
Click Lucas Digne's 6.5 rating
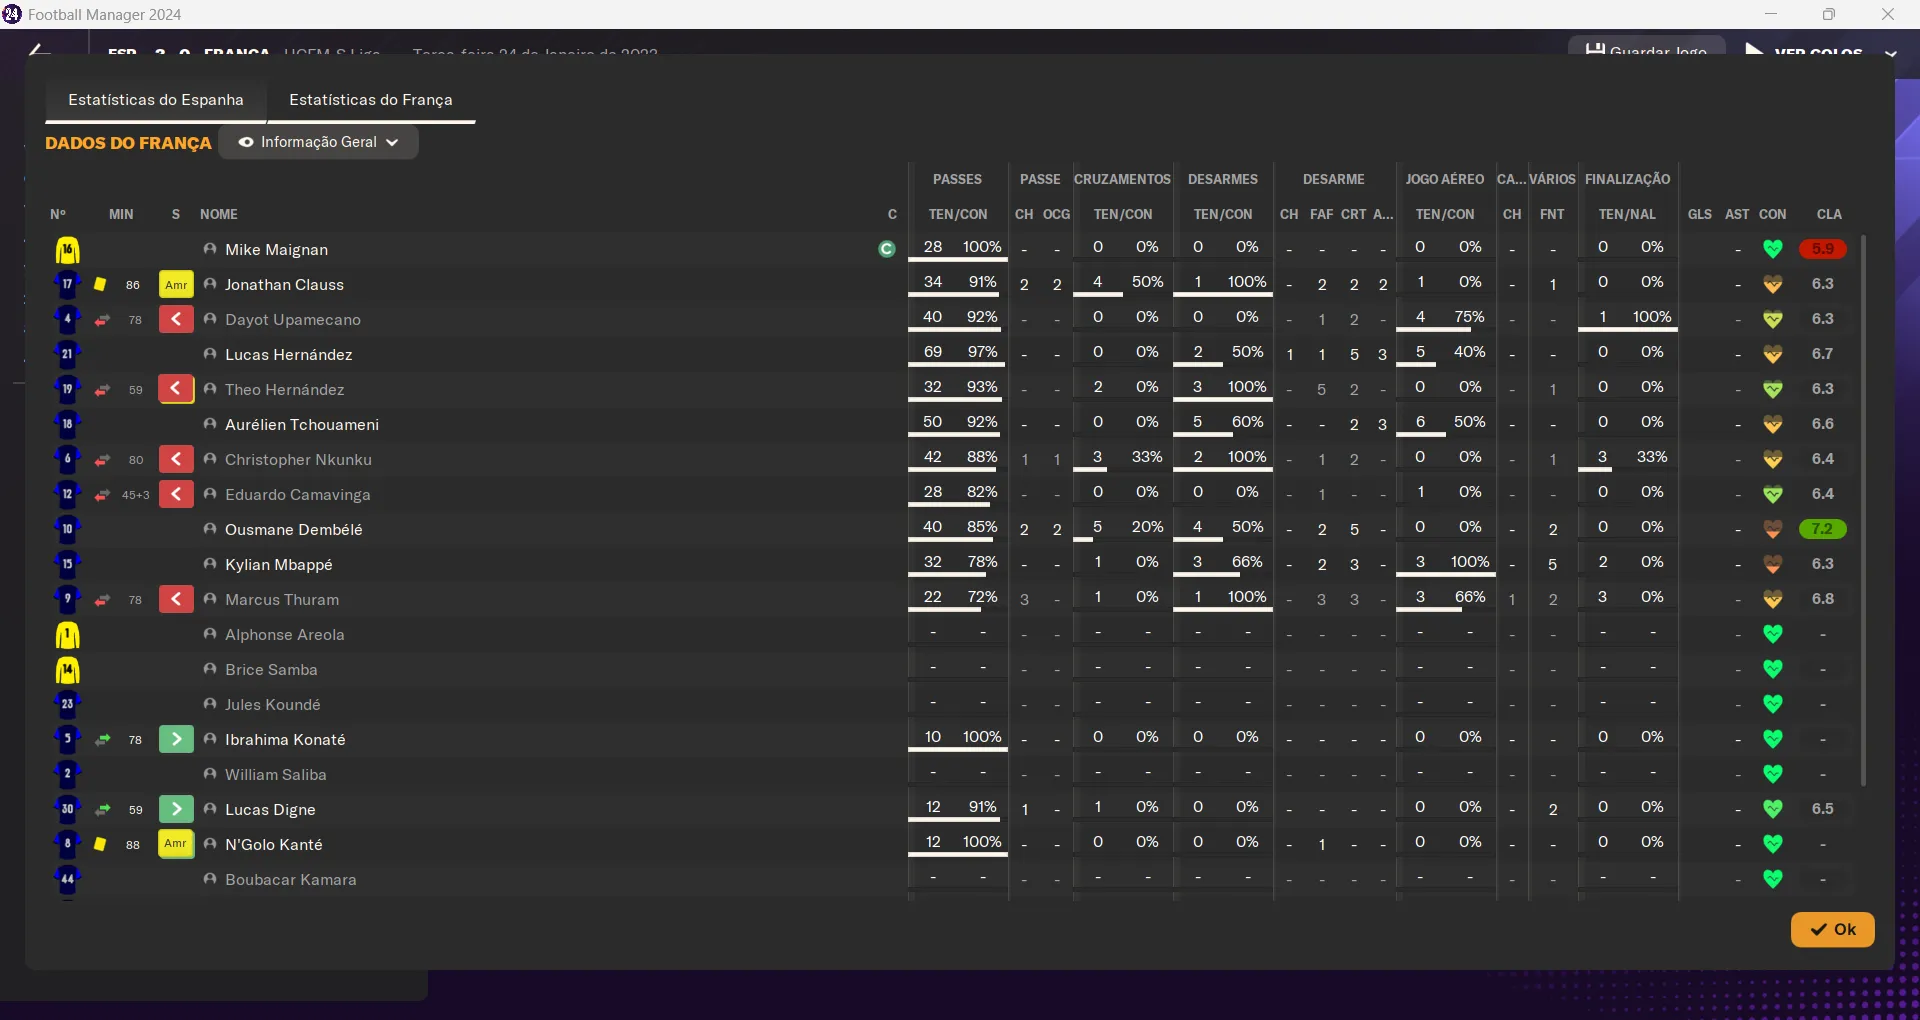[x=1822, y=809]
